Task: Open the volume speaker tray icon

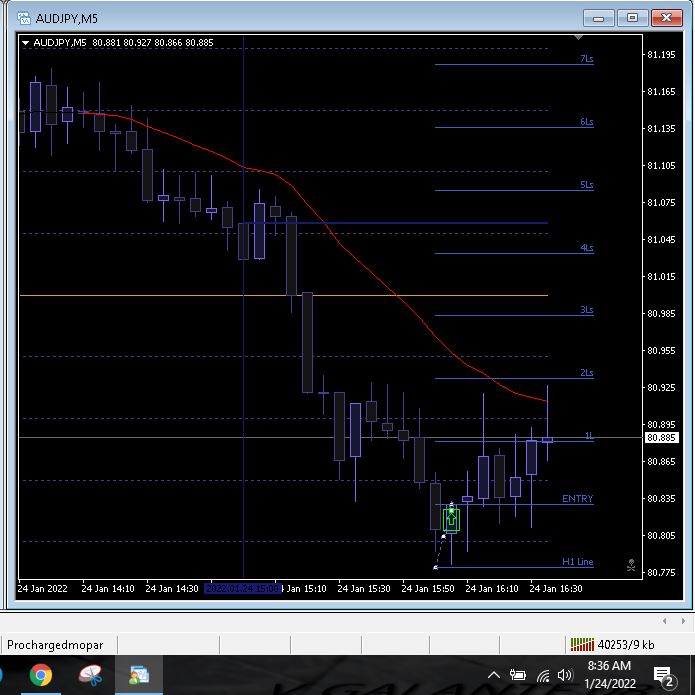Action: point(565,675)
